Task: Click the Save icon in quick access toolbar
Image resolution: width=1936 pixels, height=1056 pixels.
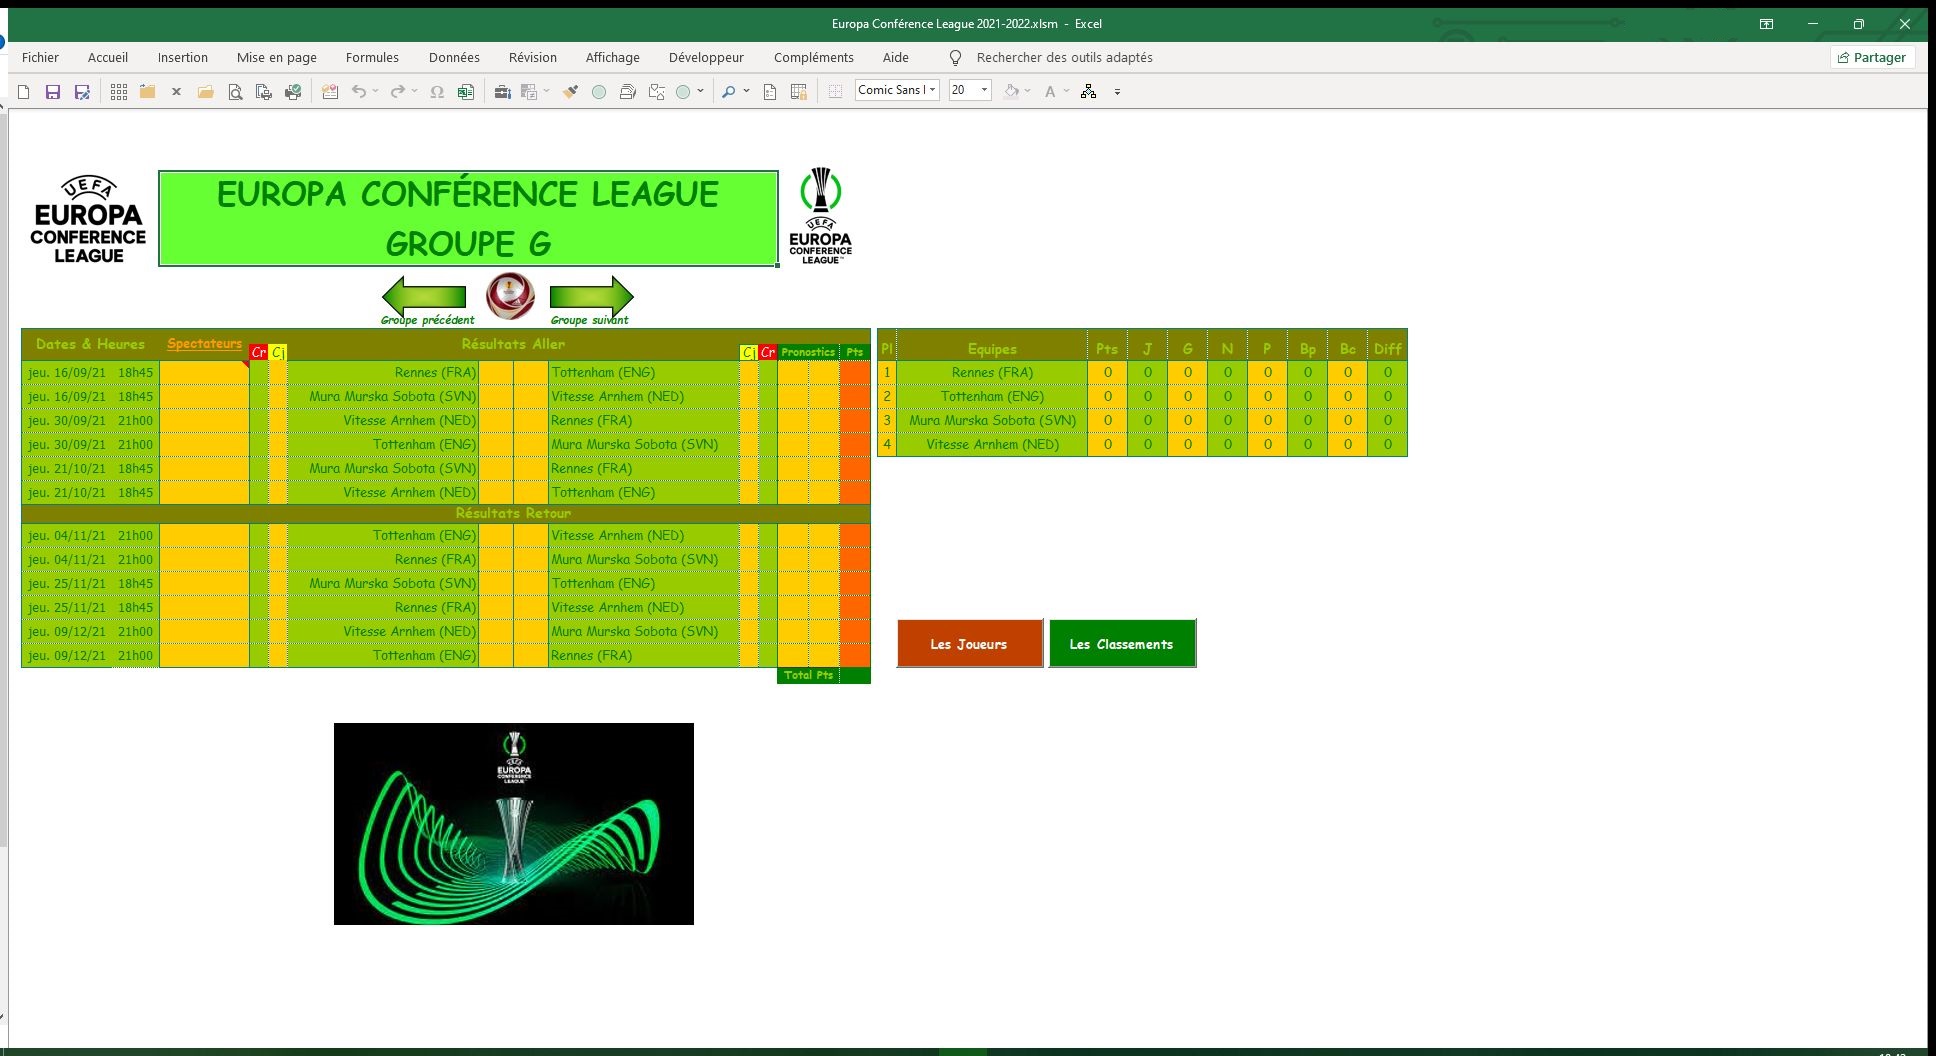Action: 53,92
